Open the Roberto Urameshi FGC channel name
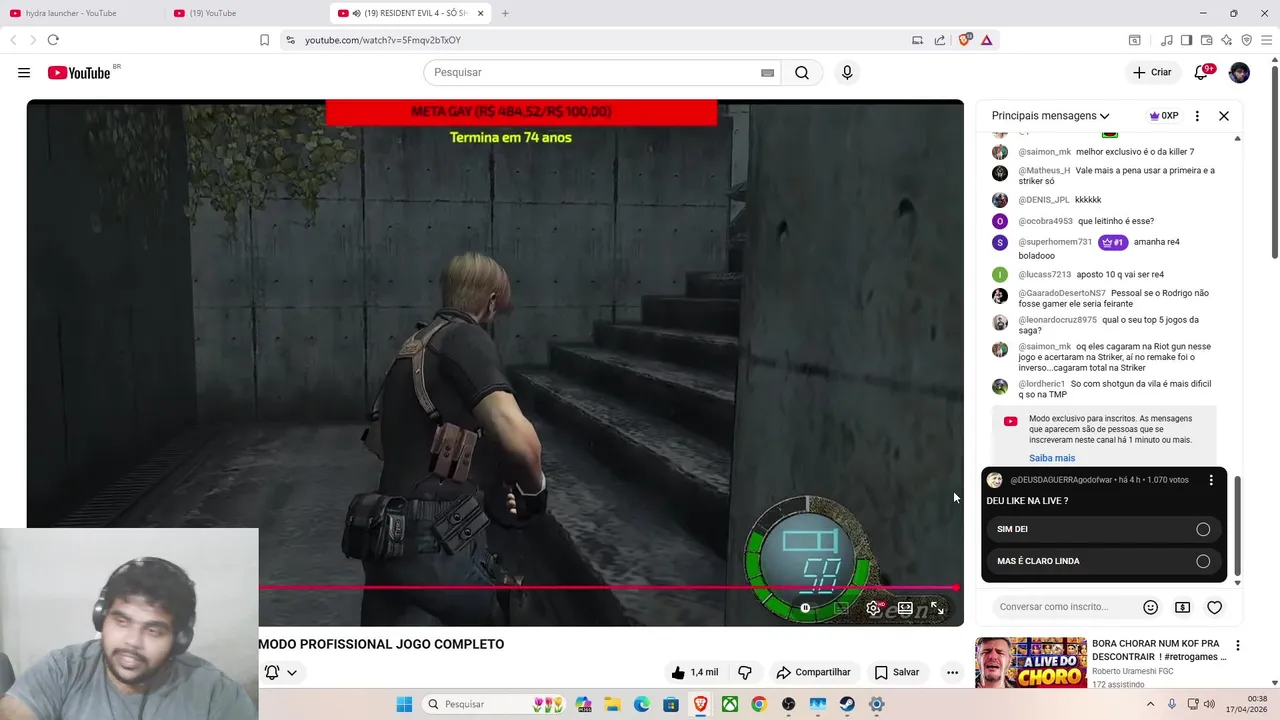The width and height of the screenshot is (1280, 720). pyautogui.click(x=1132, y=671)
